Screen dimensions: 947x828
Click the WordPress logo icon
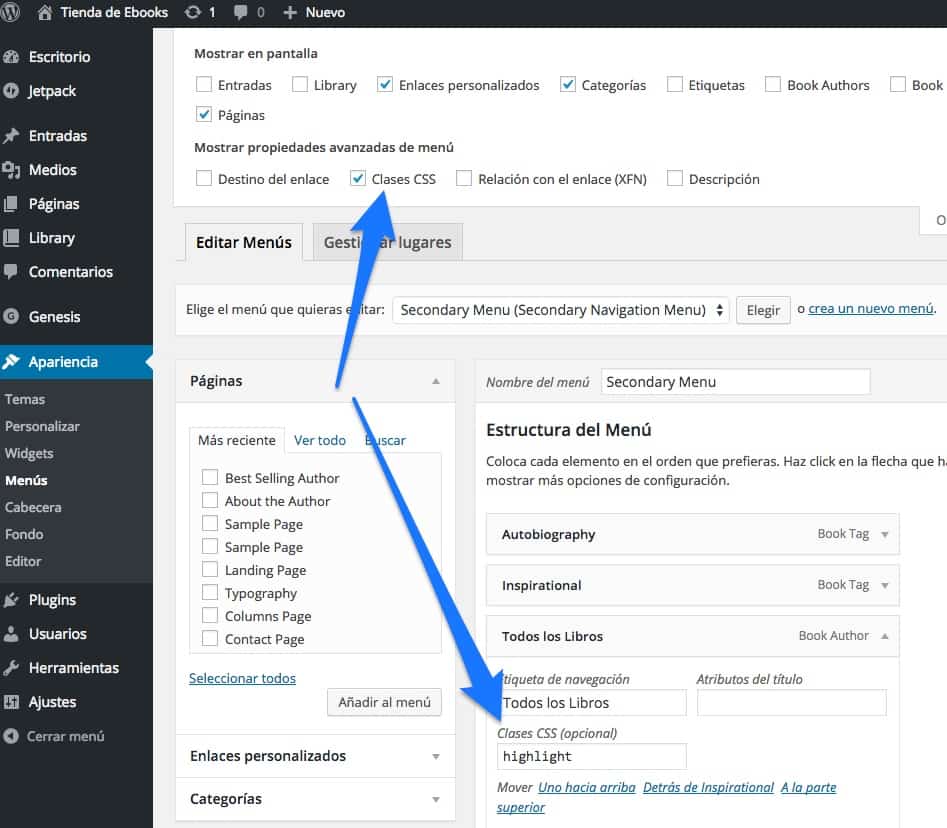tap(10, 12)
